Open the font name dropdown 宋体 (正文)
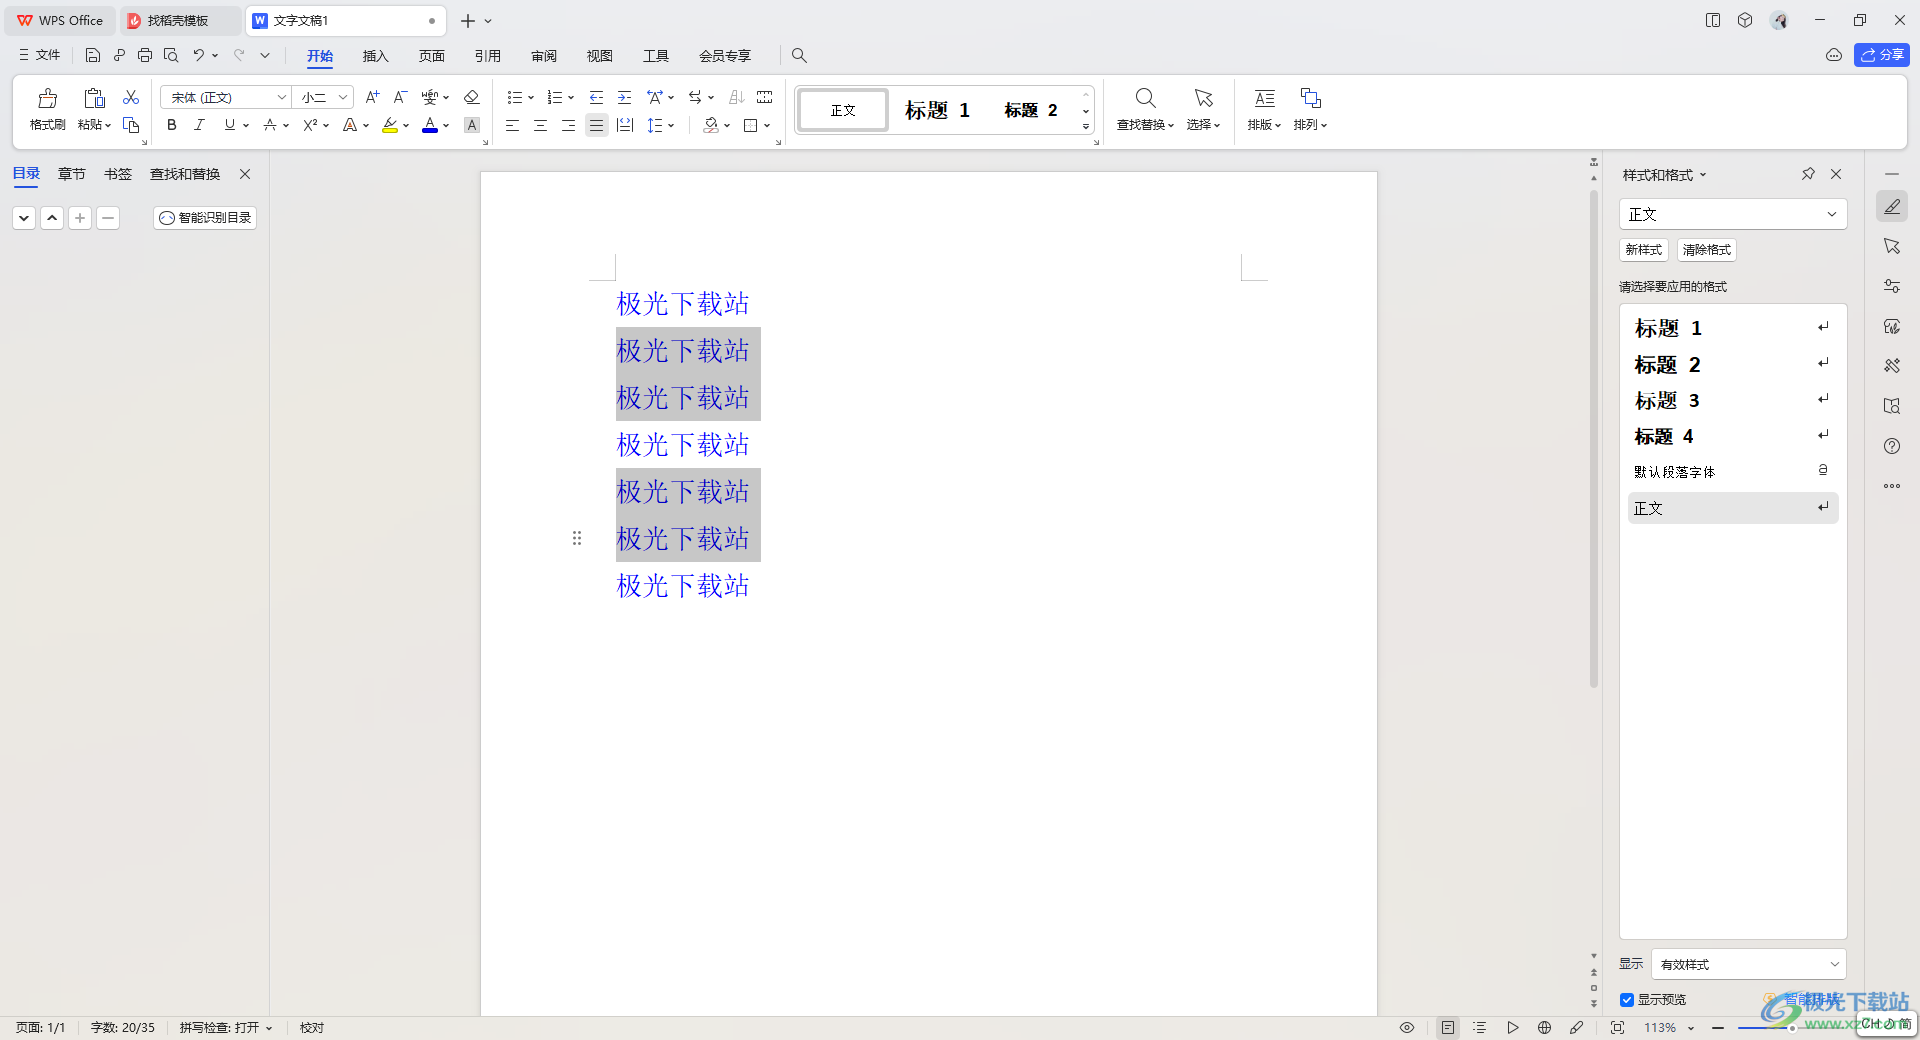This screenshot has height=1040, width=1920. tap(282, 97)
